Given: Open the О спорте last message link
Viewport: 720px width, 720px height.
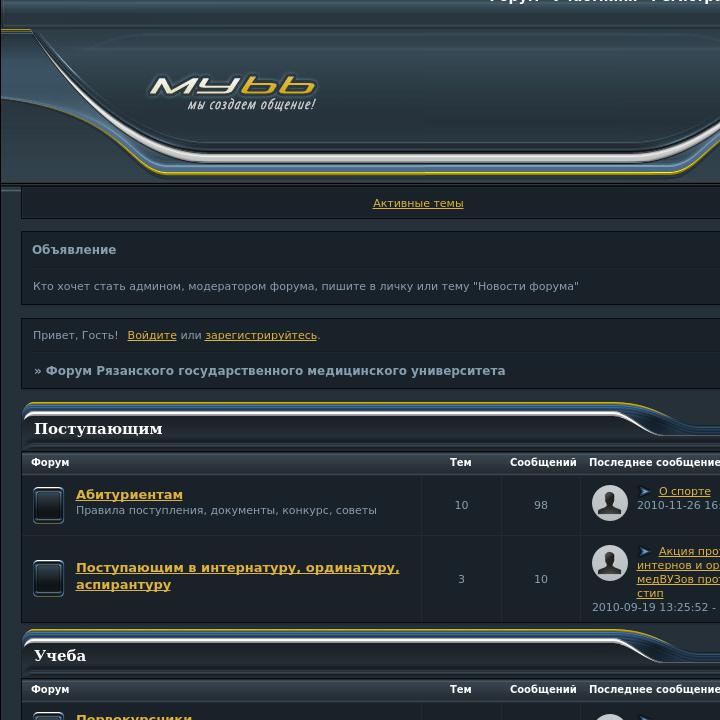Looking at the screenshot, I should [x=685, y=491].
